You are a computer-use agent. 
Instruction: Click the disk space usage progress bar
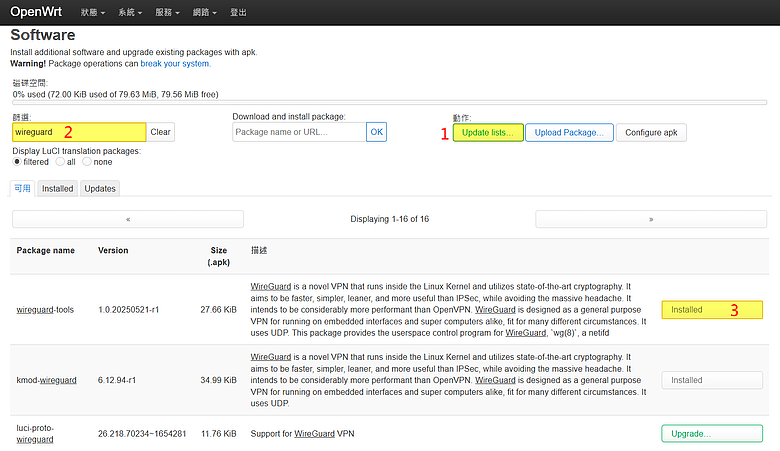point(390,102)
